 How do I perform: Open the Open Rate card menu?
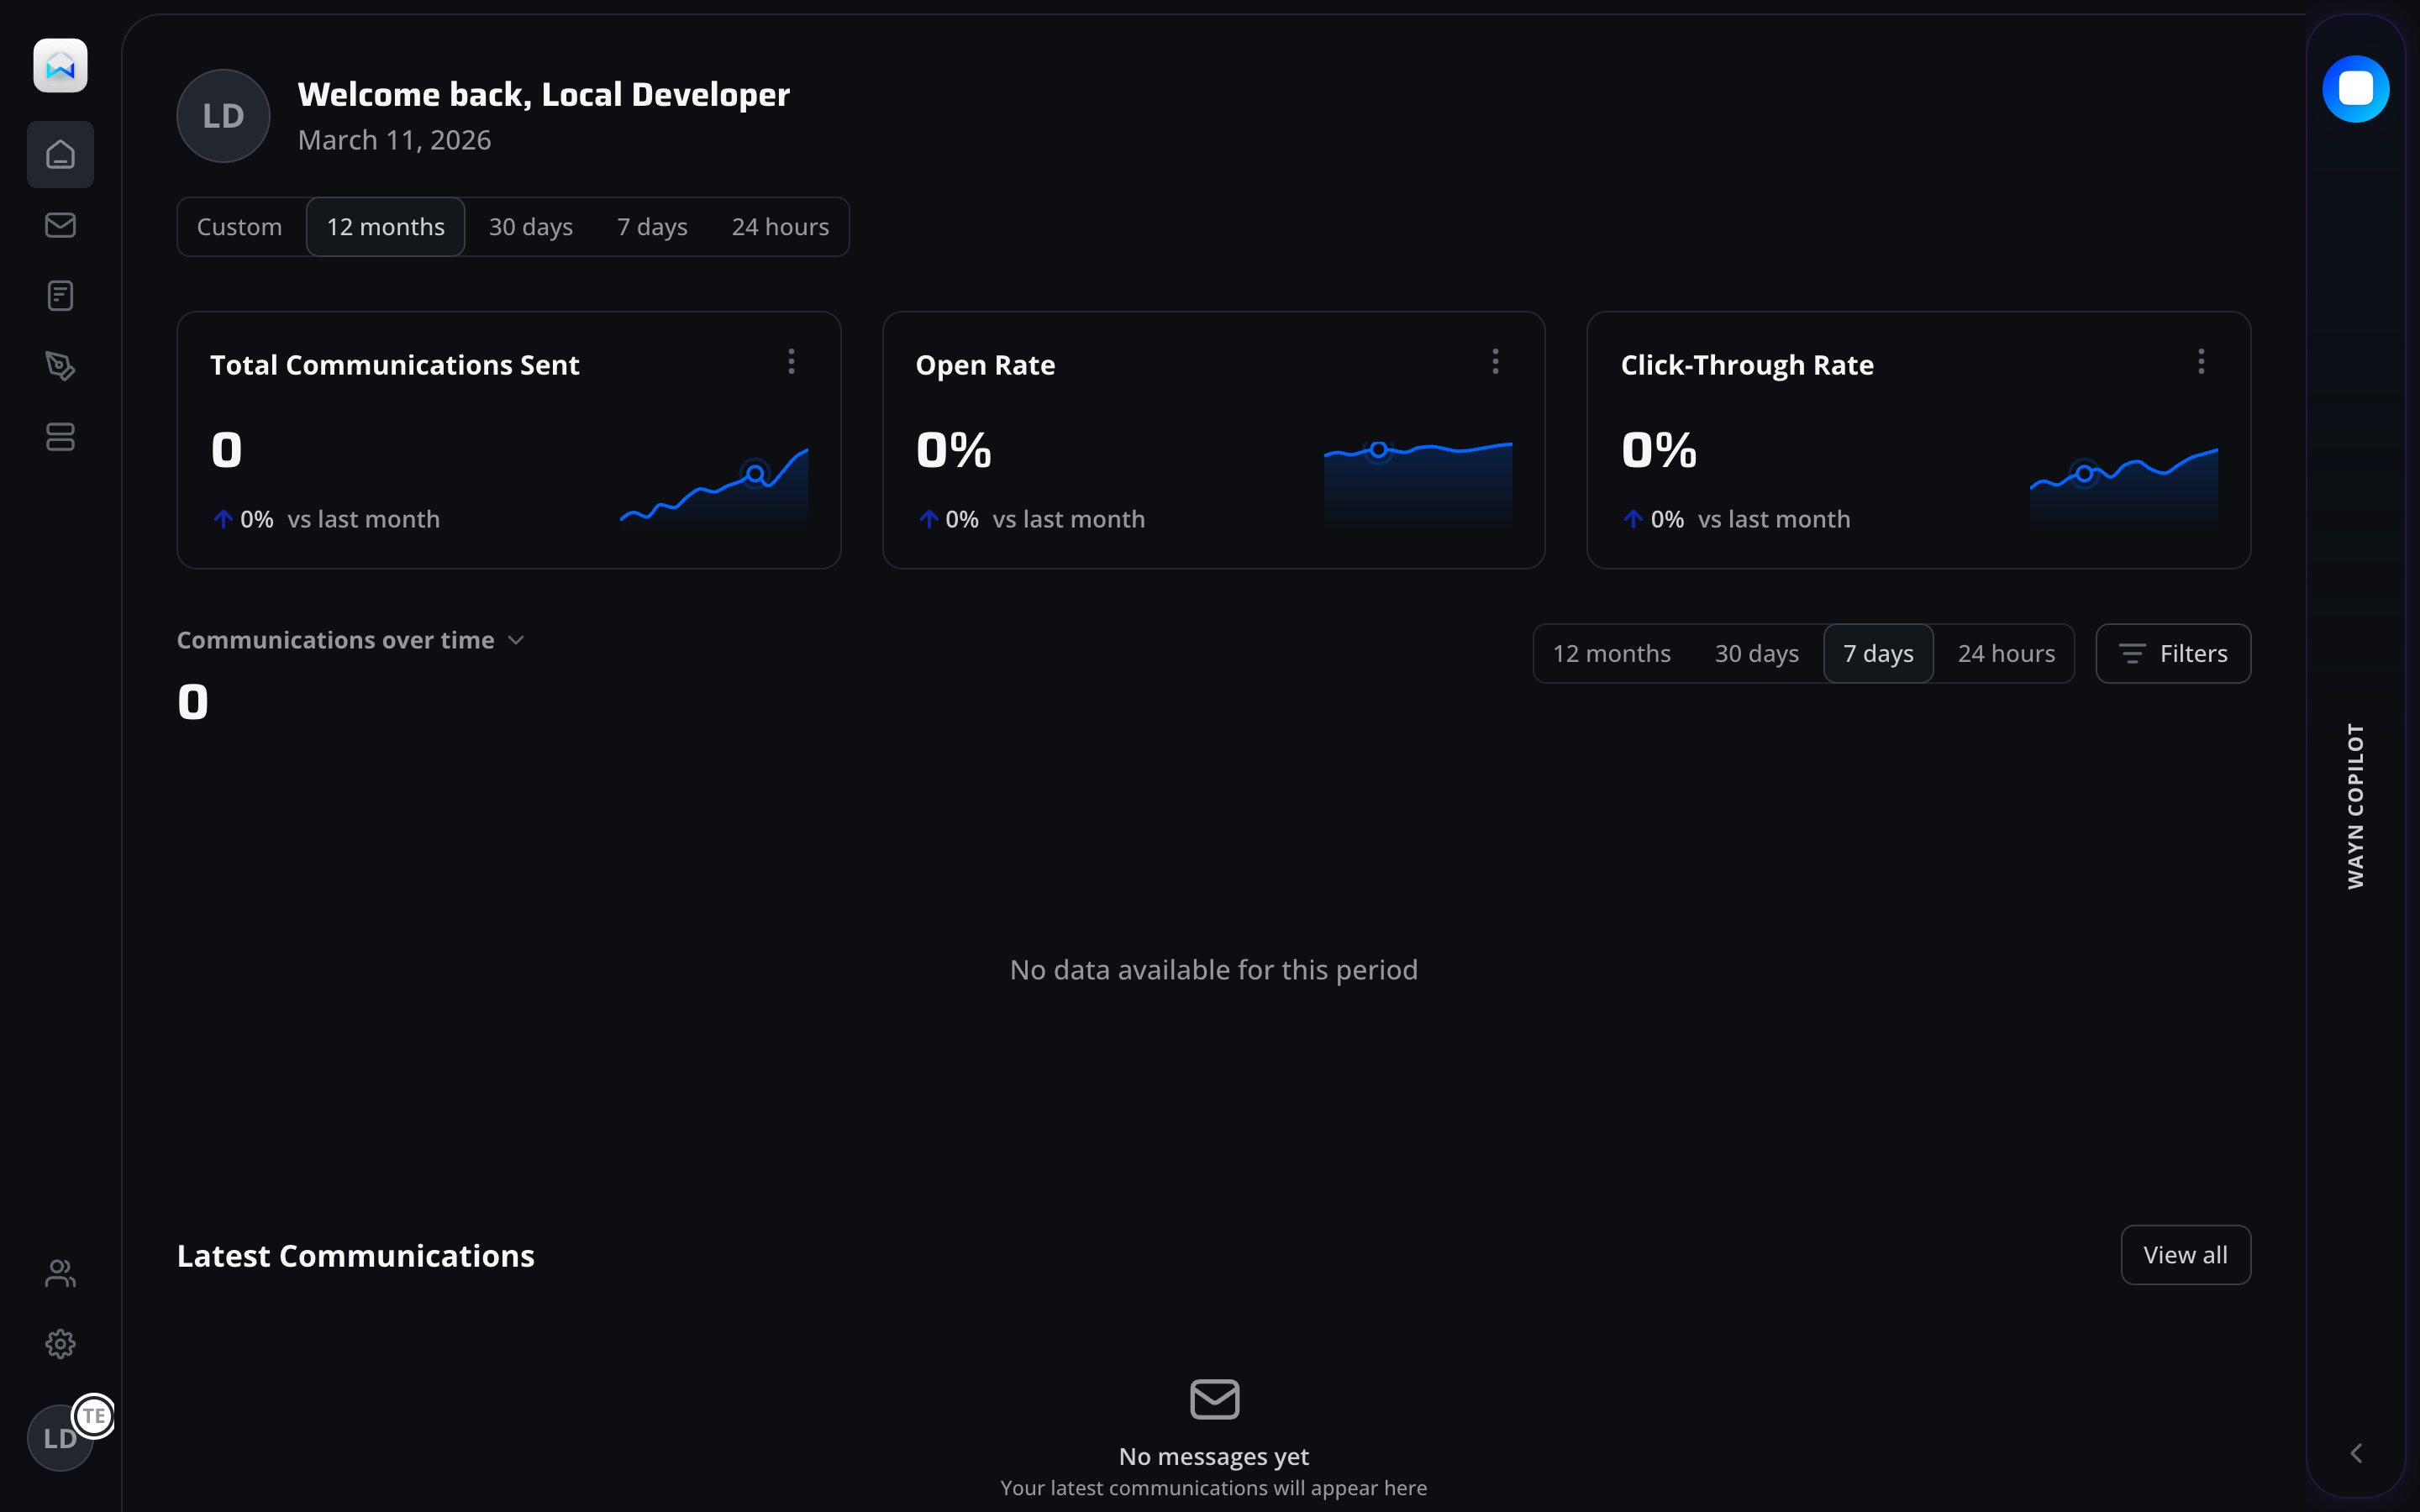pos(1494,361)
